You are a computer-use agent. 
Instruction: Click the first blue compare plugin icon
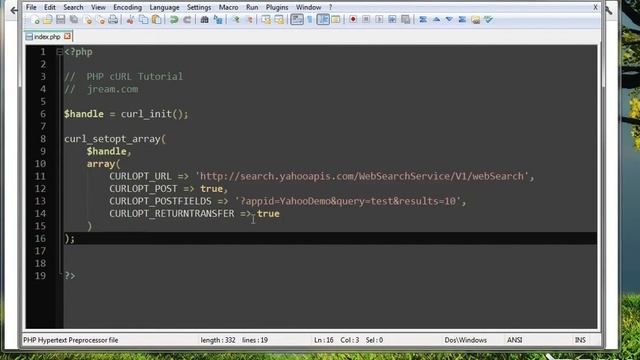tap(423, 20)
